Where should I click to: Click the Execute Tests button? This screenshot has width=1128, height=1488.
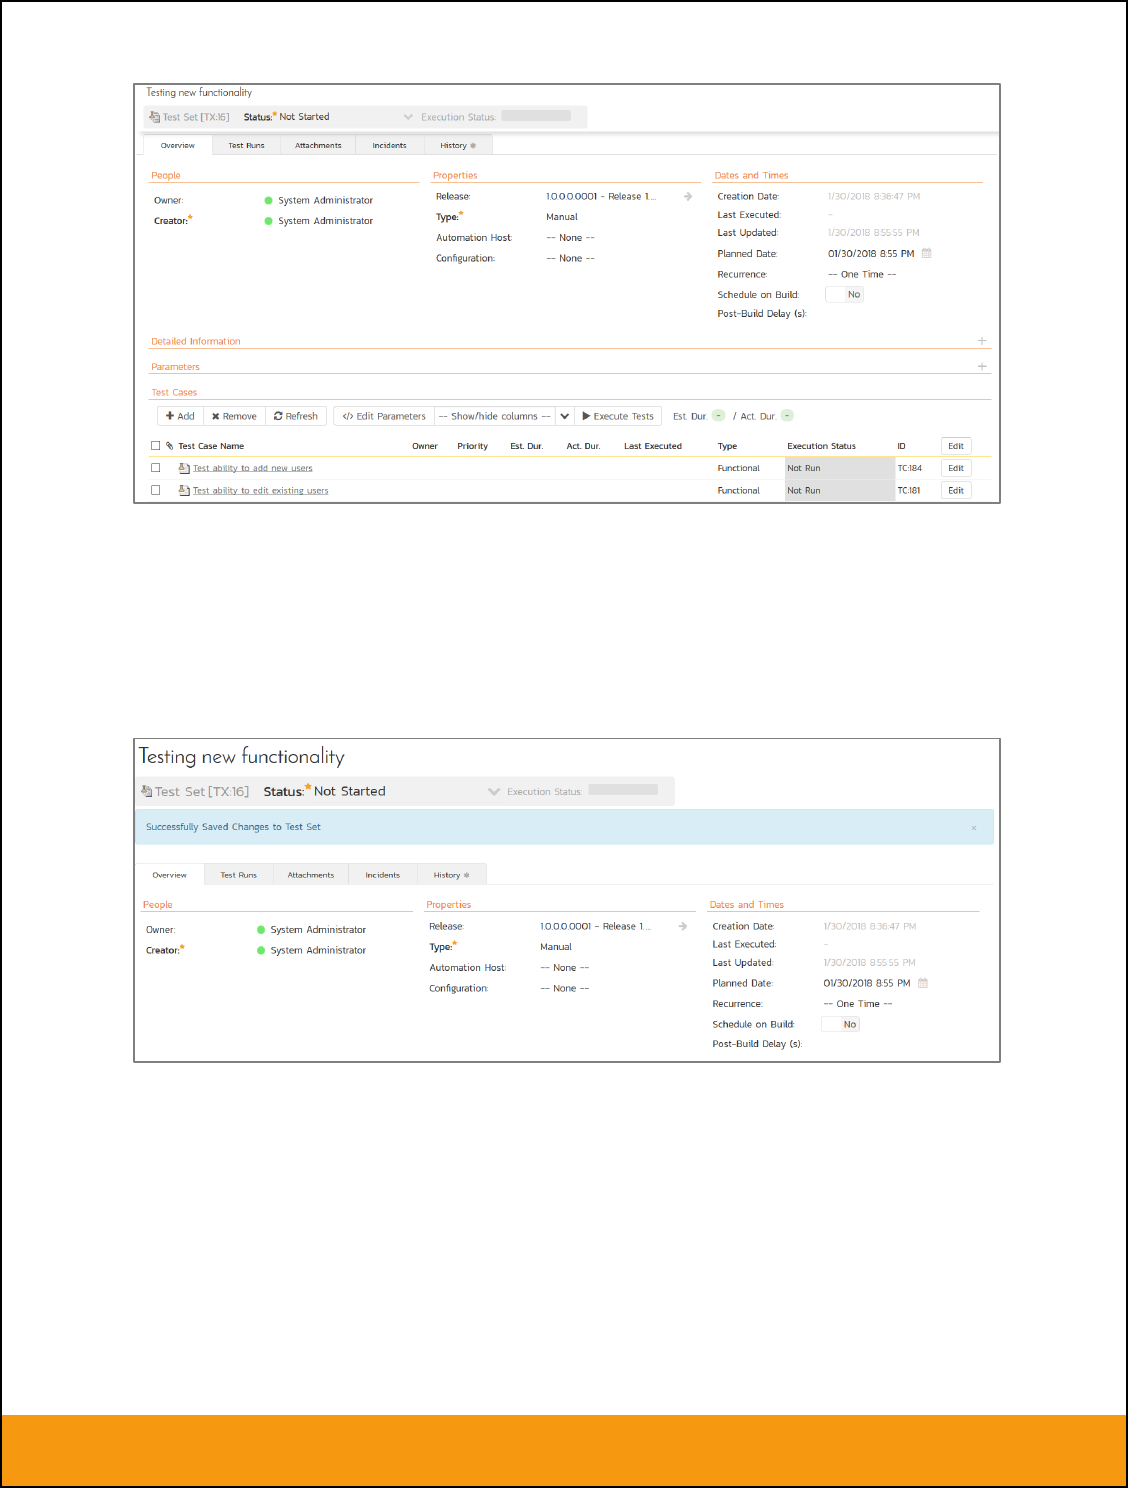(x=618, y=416)
